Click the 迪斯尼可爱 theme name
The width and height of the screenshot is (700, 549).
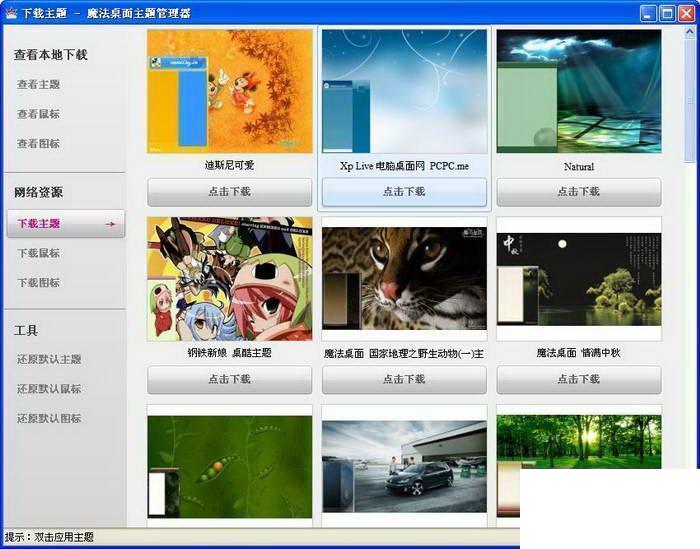click(x=229, y=166)
